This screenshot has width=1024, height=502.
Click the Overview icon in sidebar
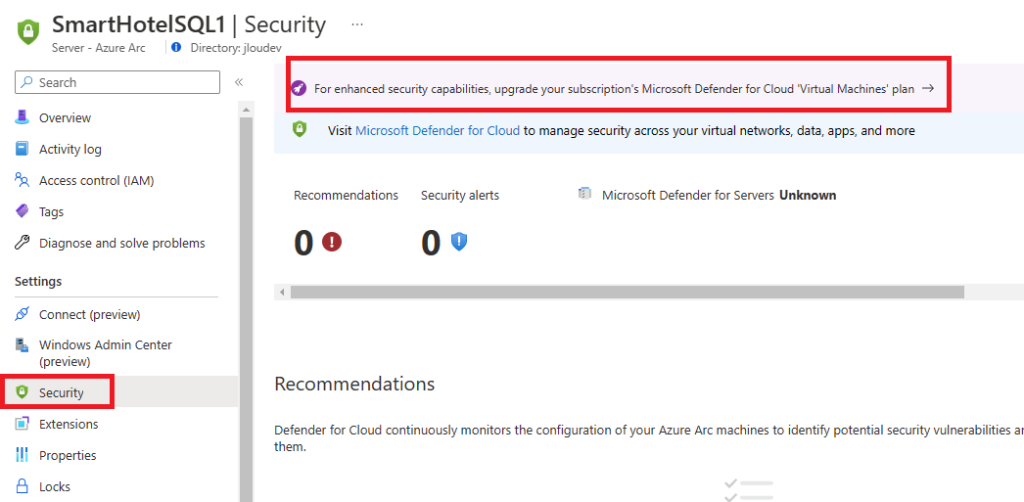tap(22, 118)
